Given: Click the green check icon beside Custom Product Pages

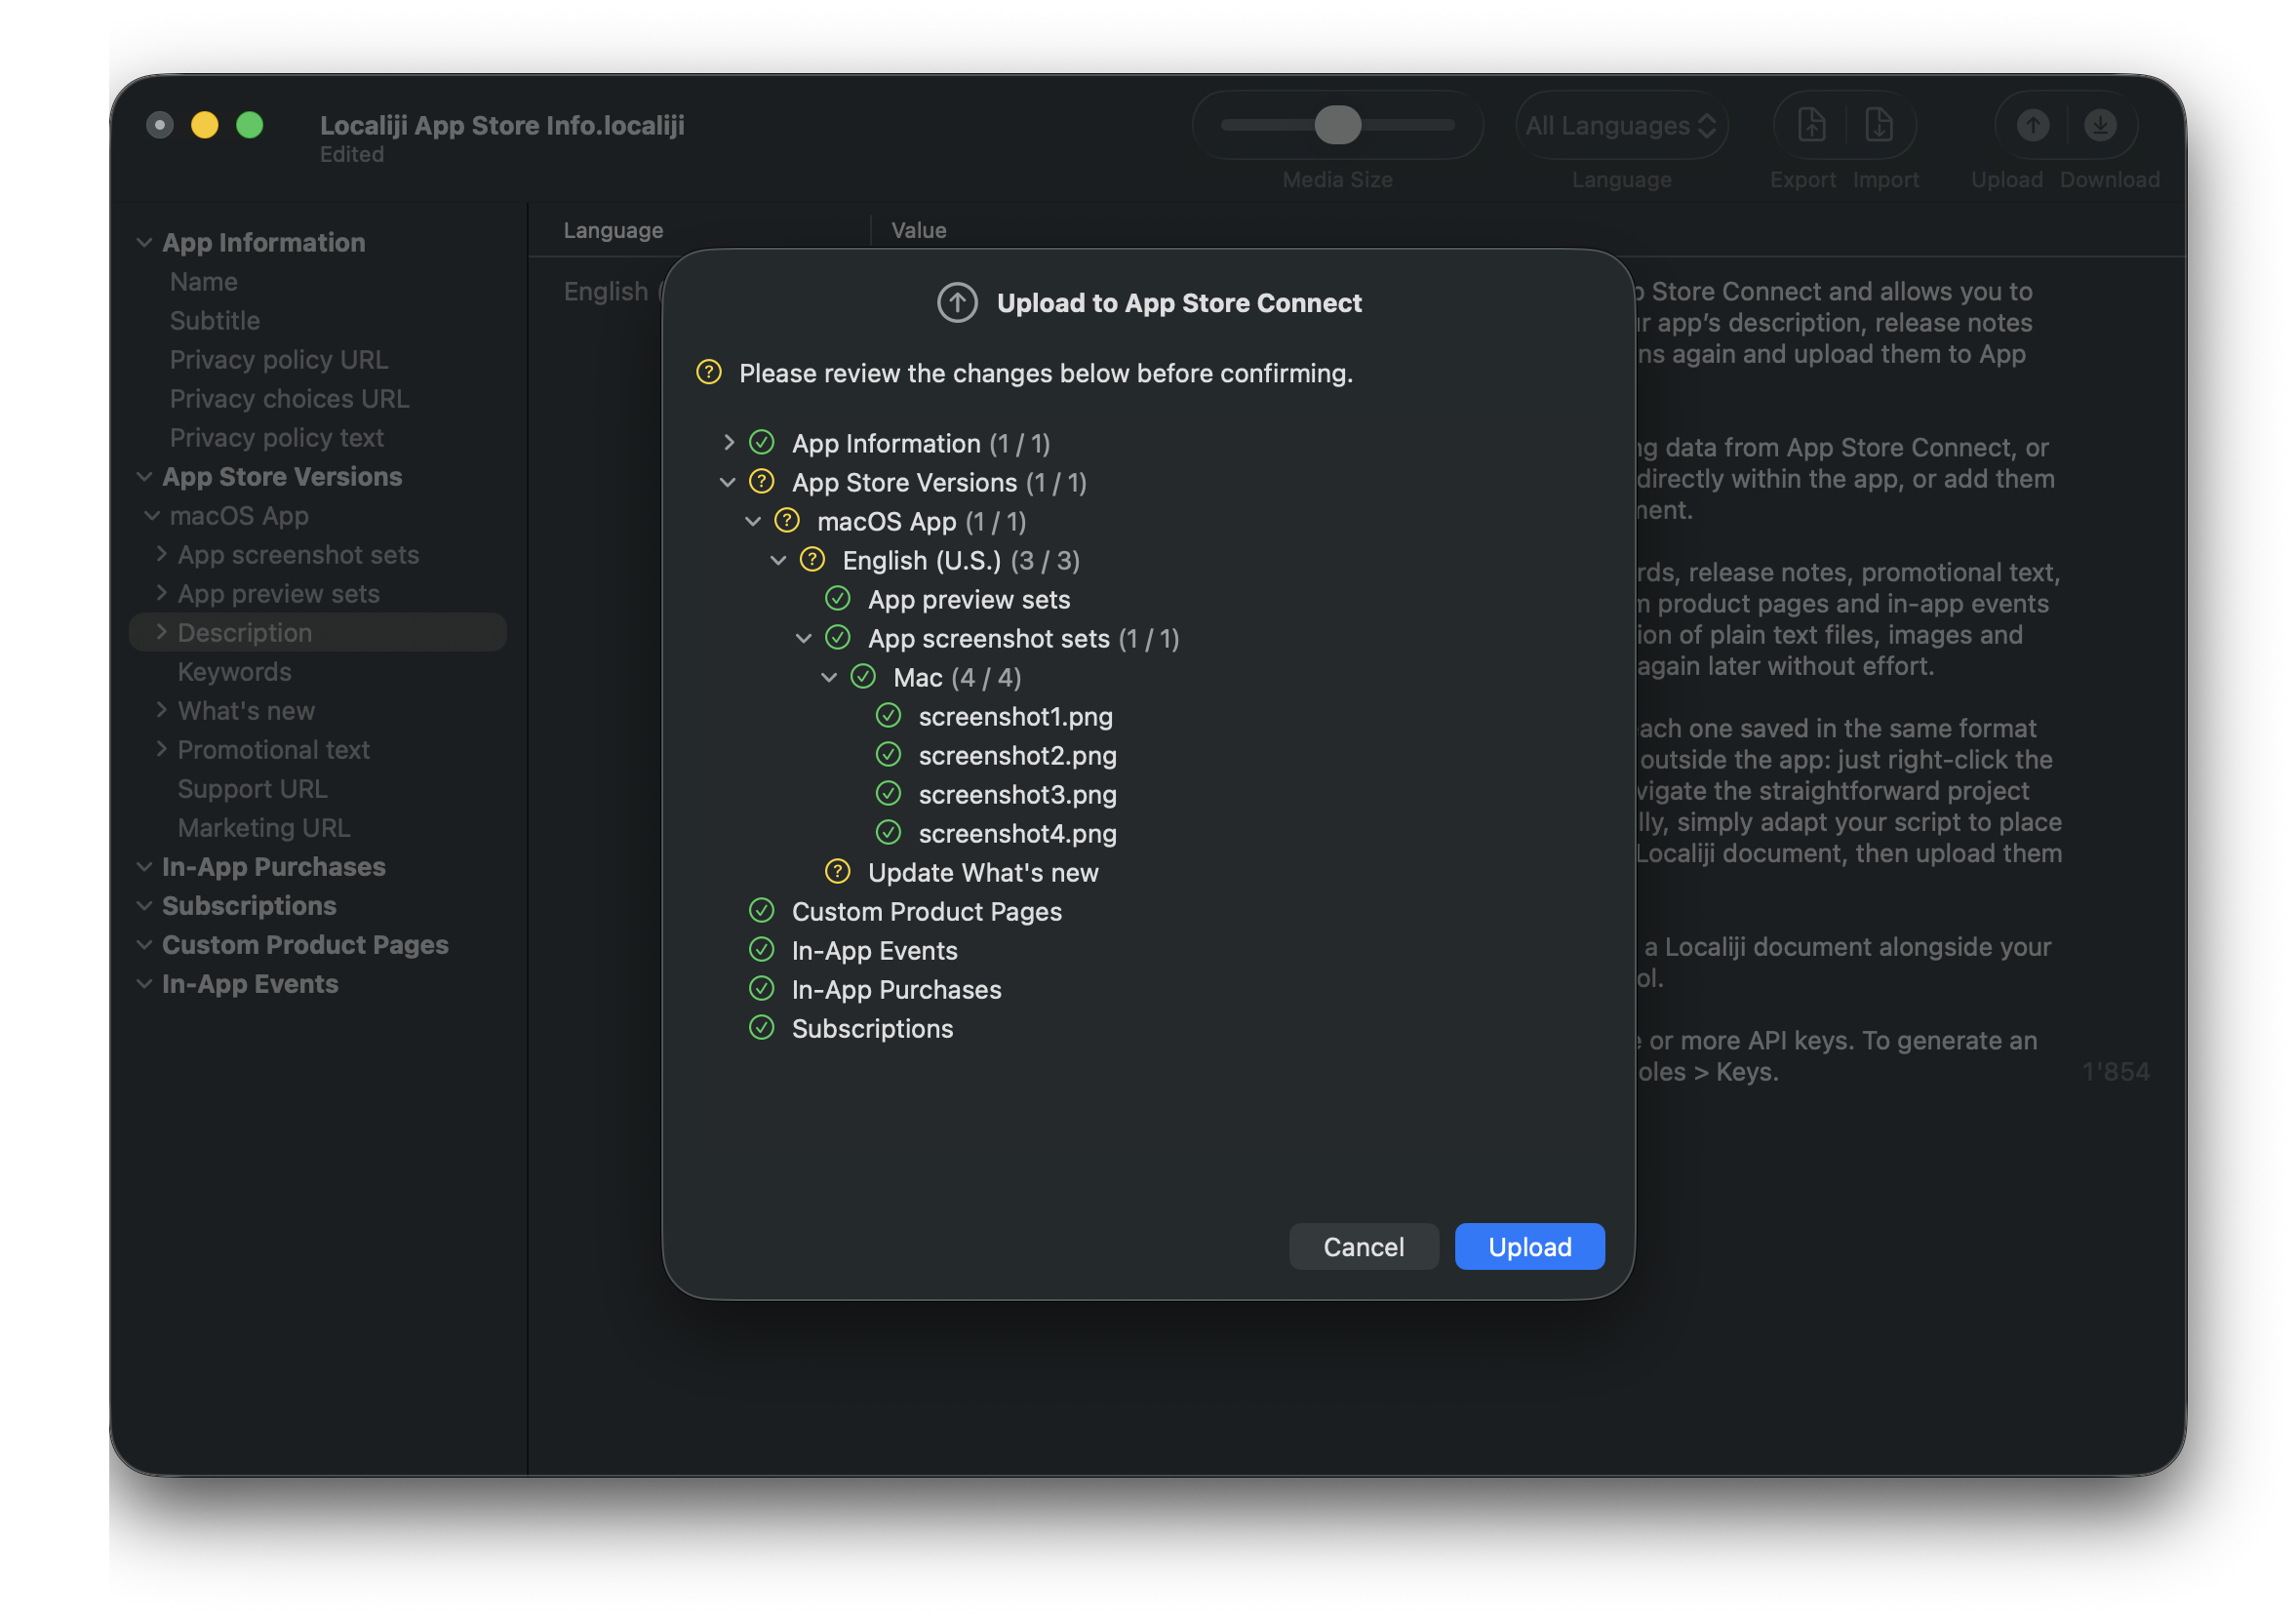Looking at the screenshot, I should click(762, 911).
